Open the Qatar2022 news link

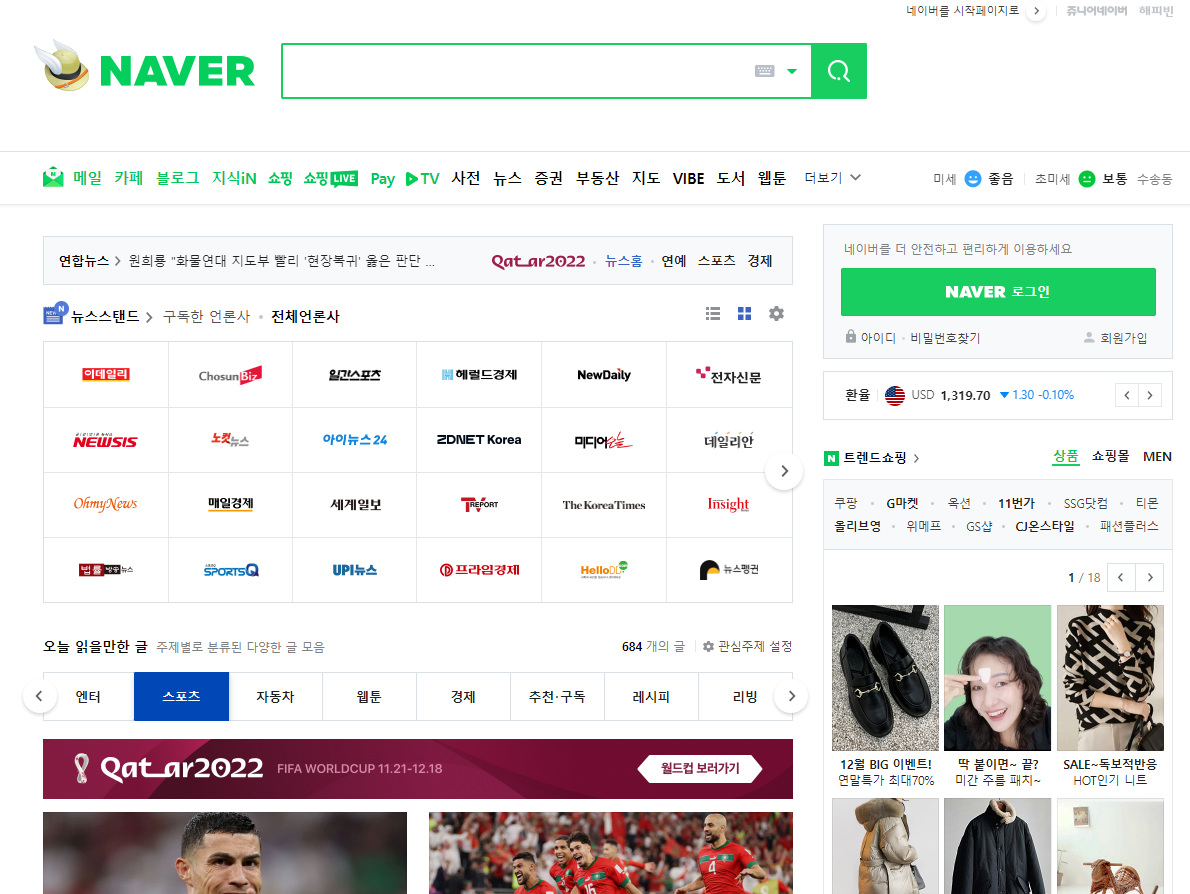[538, 261]
